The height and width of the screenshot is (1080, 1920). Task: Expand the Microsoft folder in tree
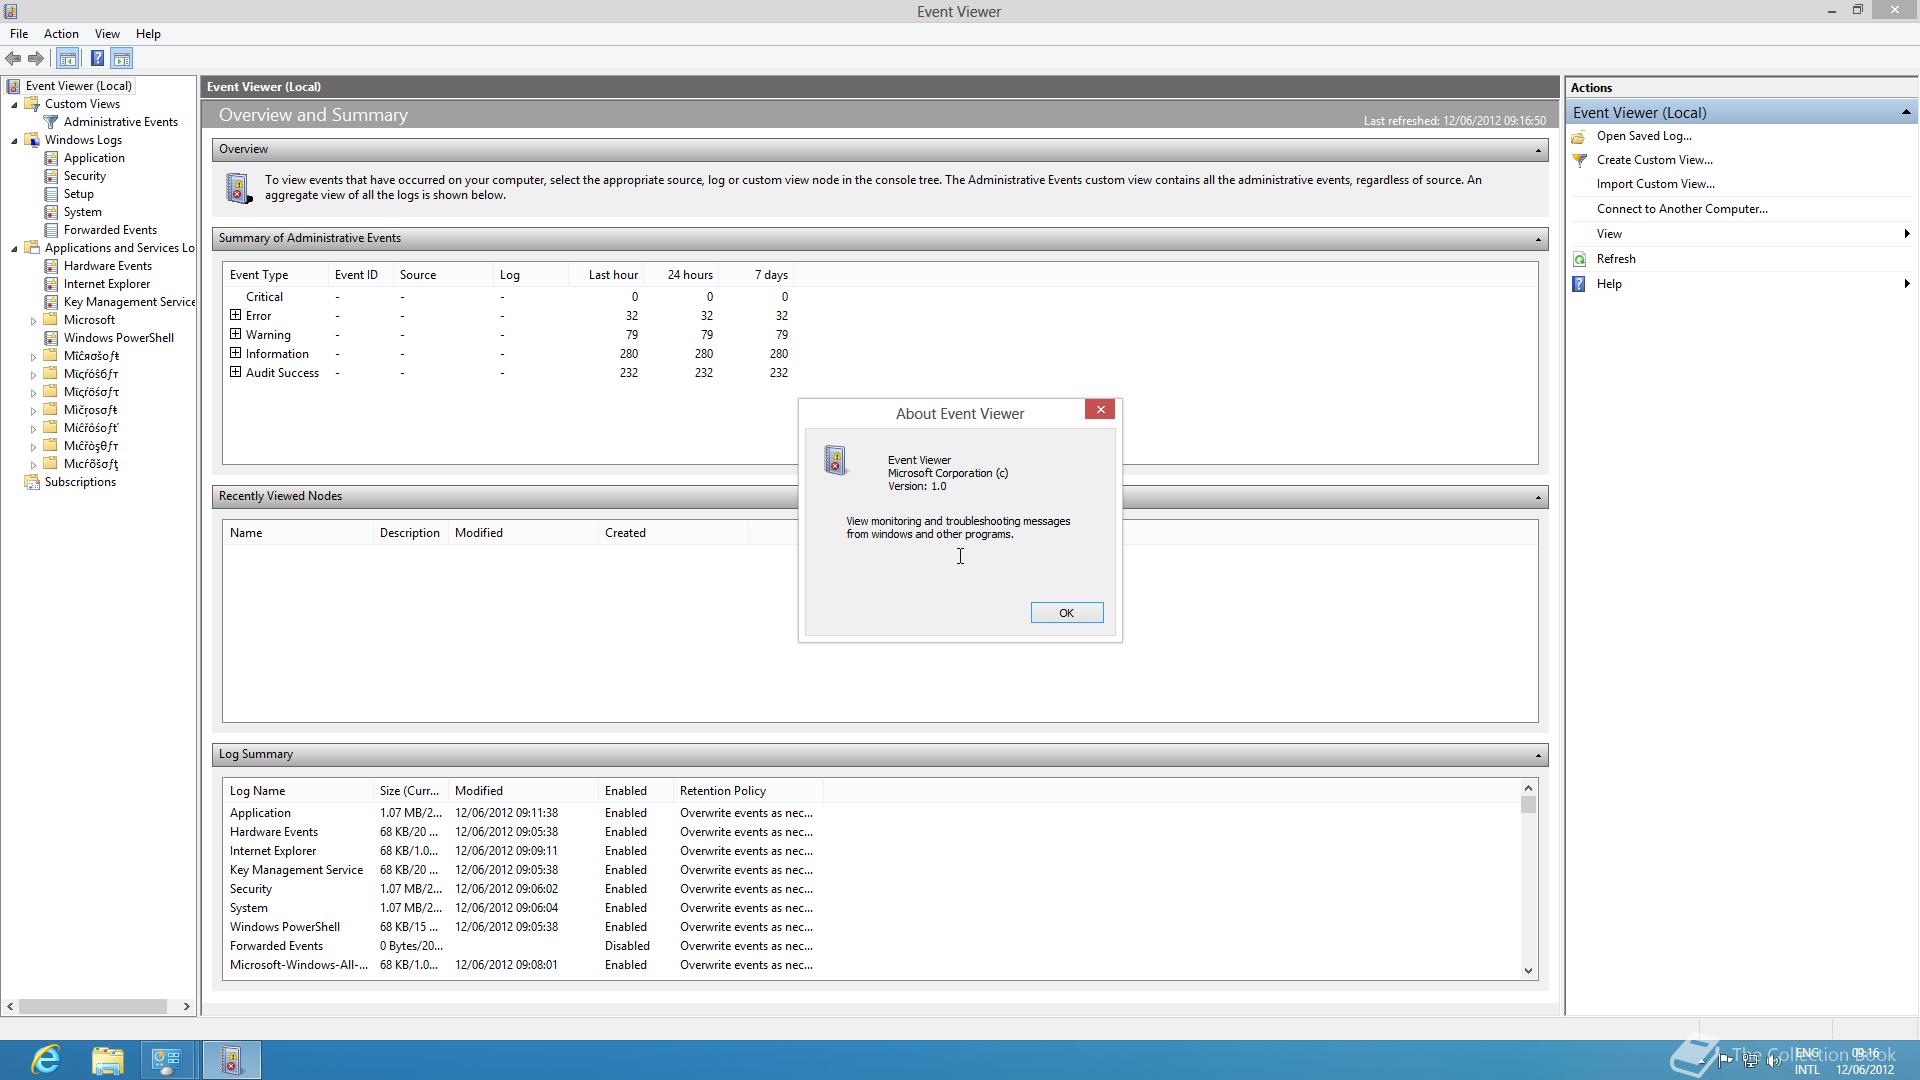tap(33, 321)
